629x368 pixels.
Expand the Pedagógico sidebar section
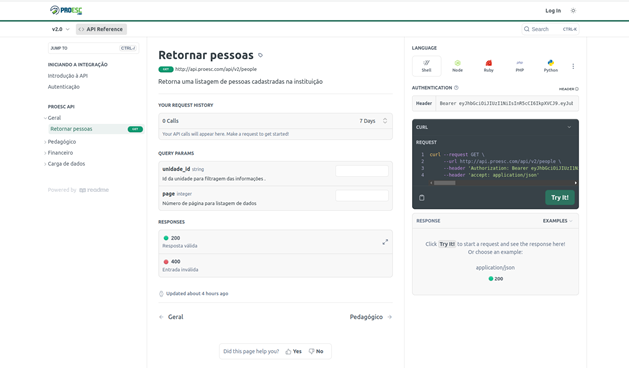pyautogui.click(x=62, y=142)
